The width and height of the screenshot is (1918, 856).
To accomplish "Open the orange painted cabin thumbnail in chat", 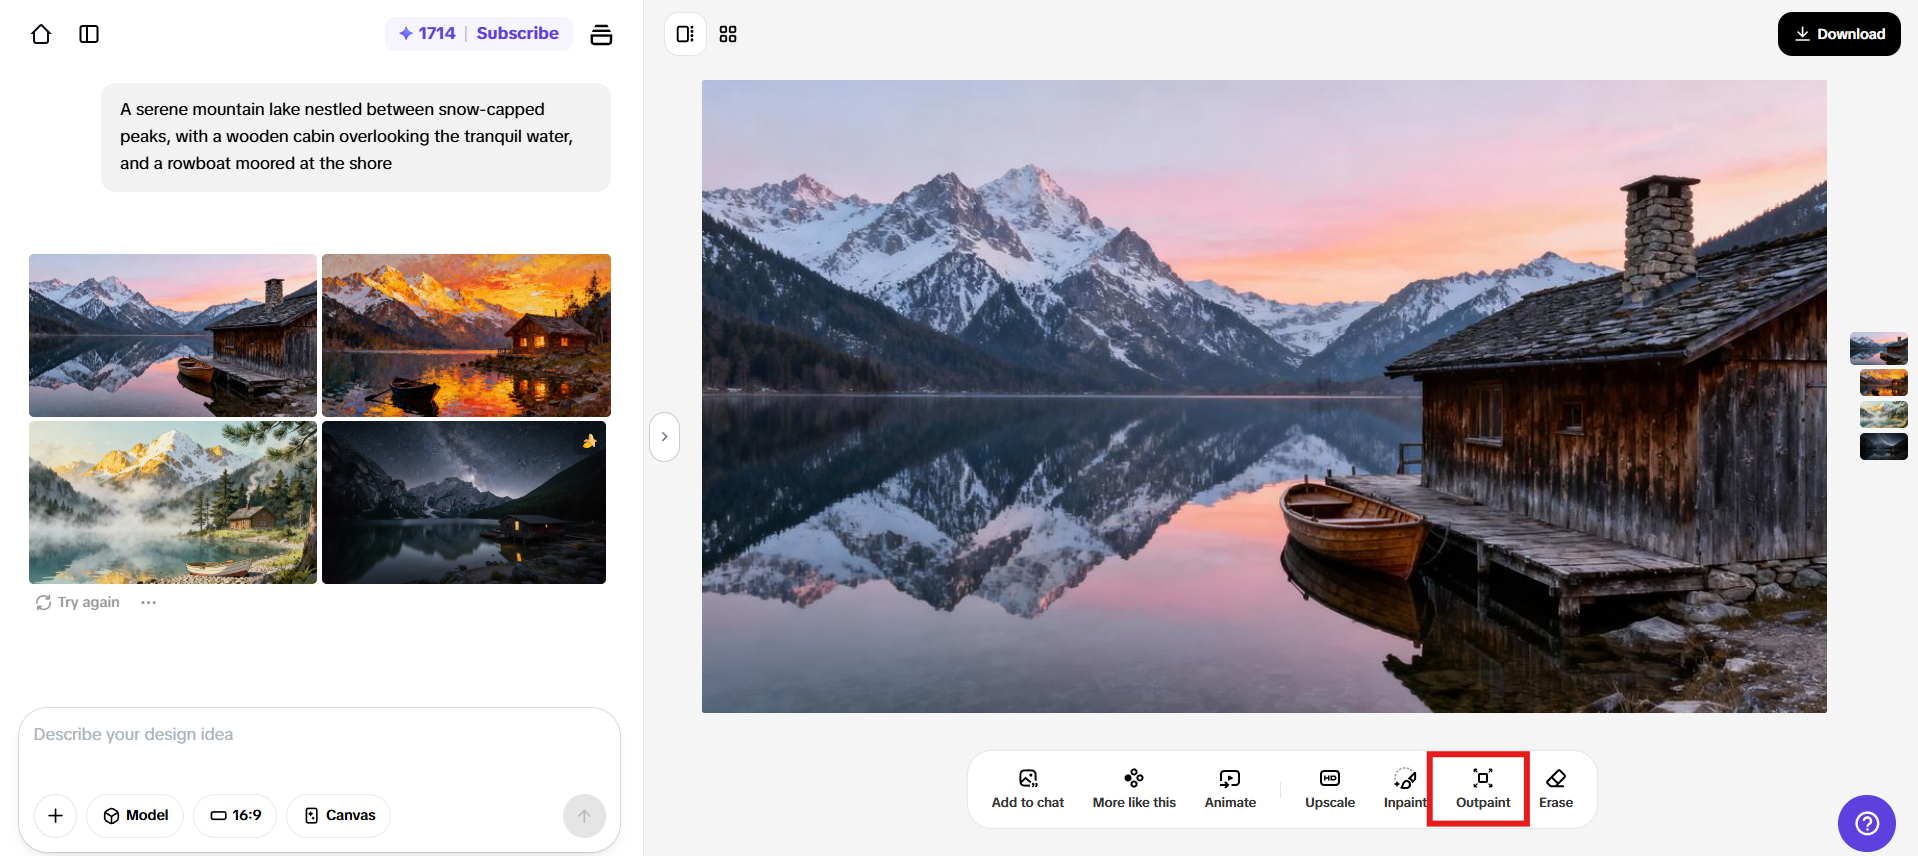I will 466,335.
